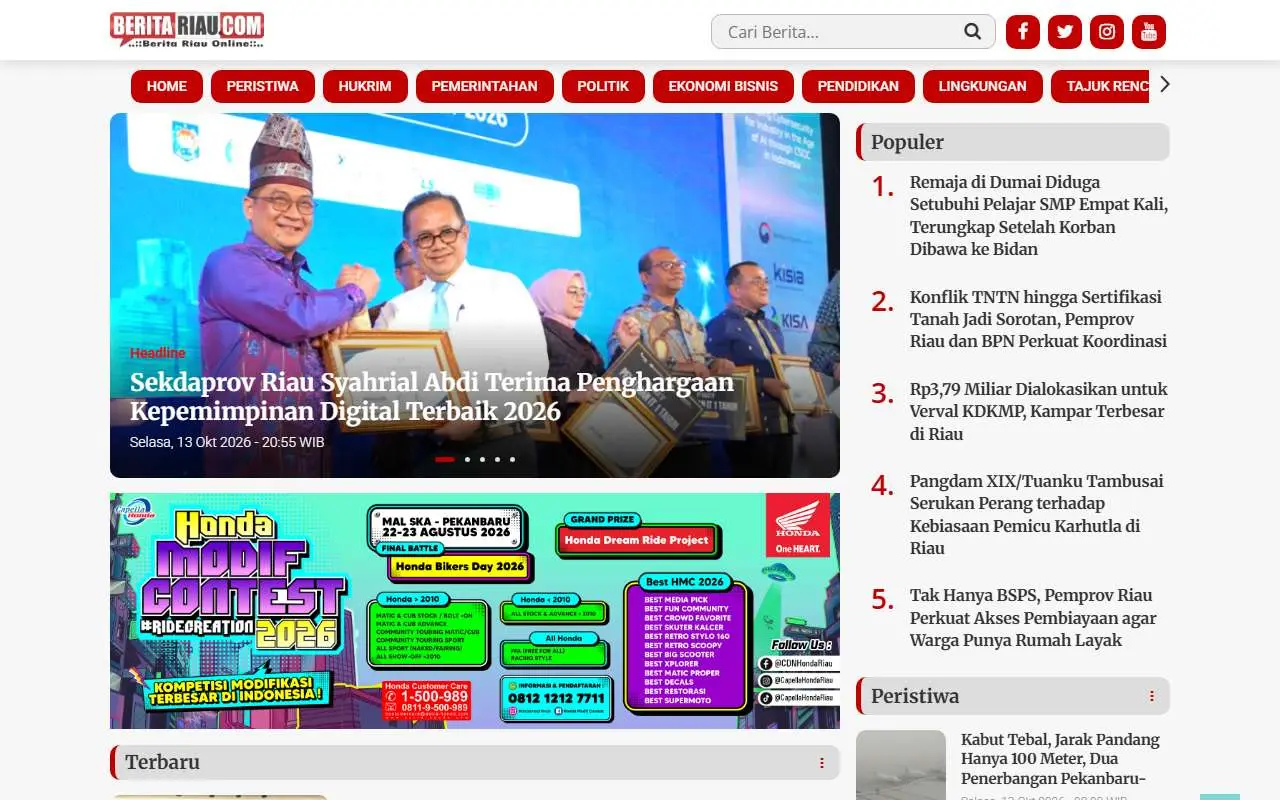Select the EKONOMI BISNIS menu item

(723, 86)
